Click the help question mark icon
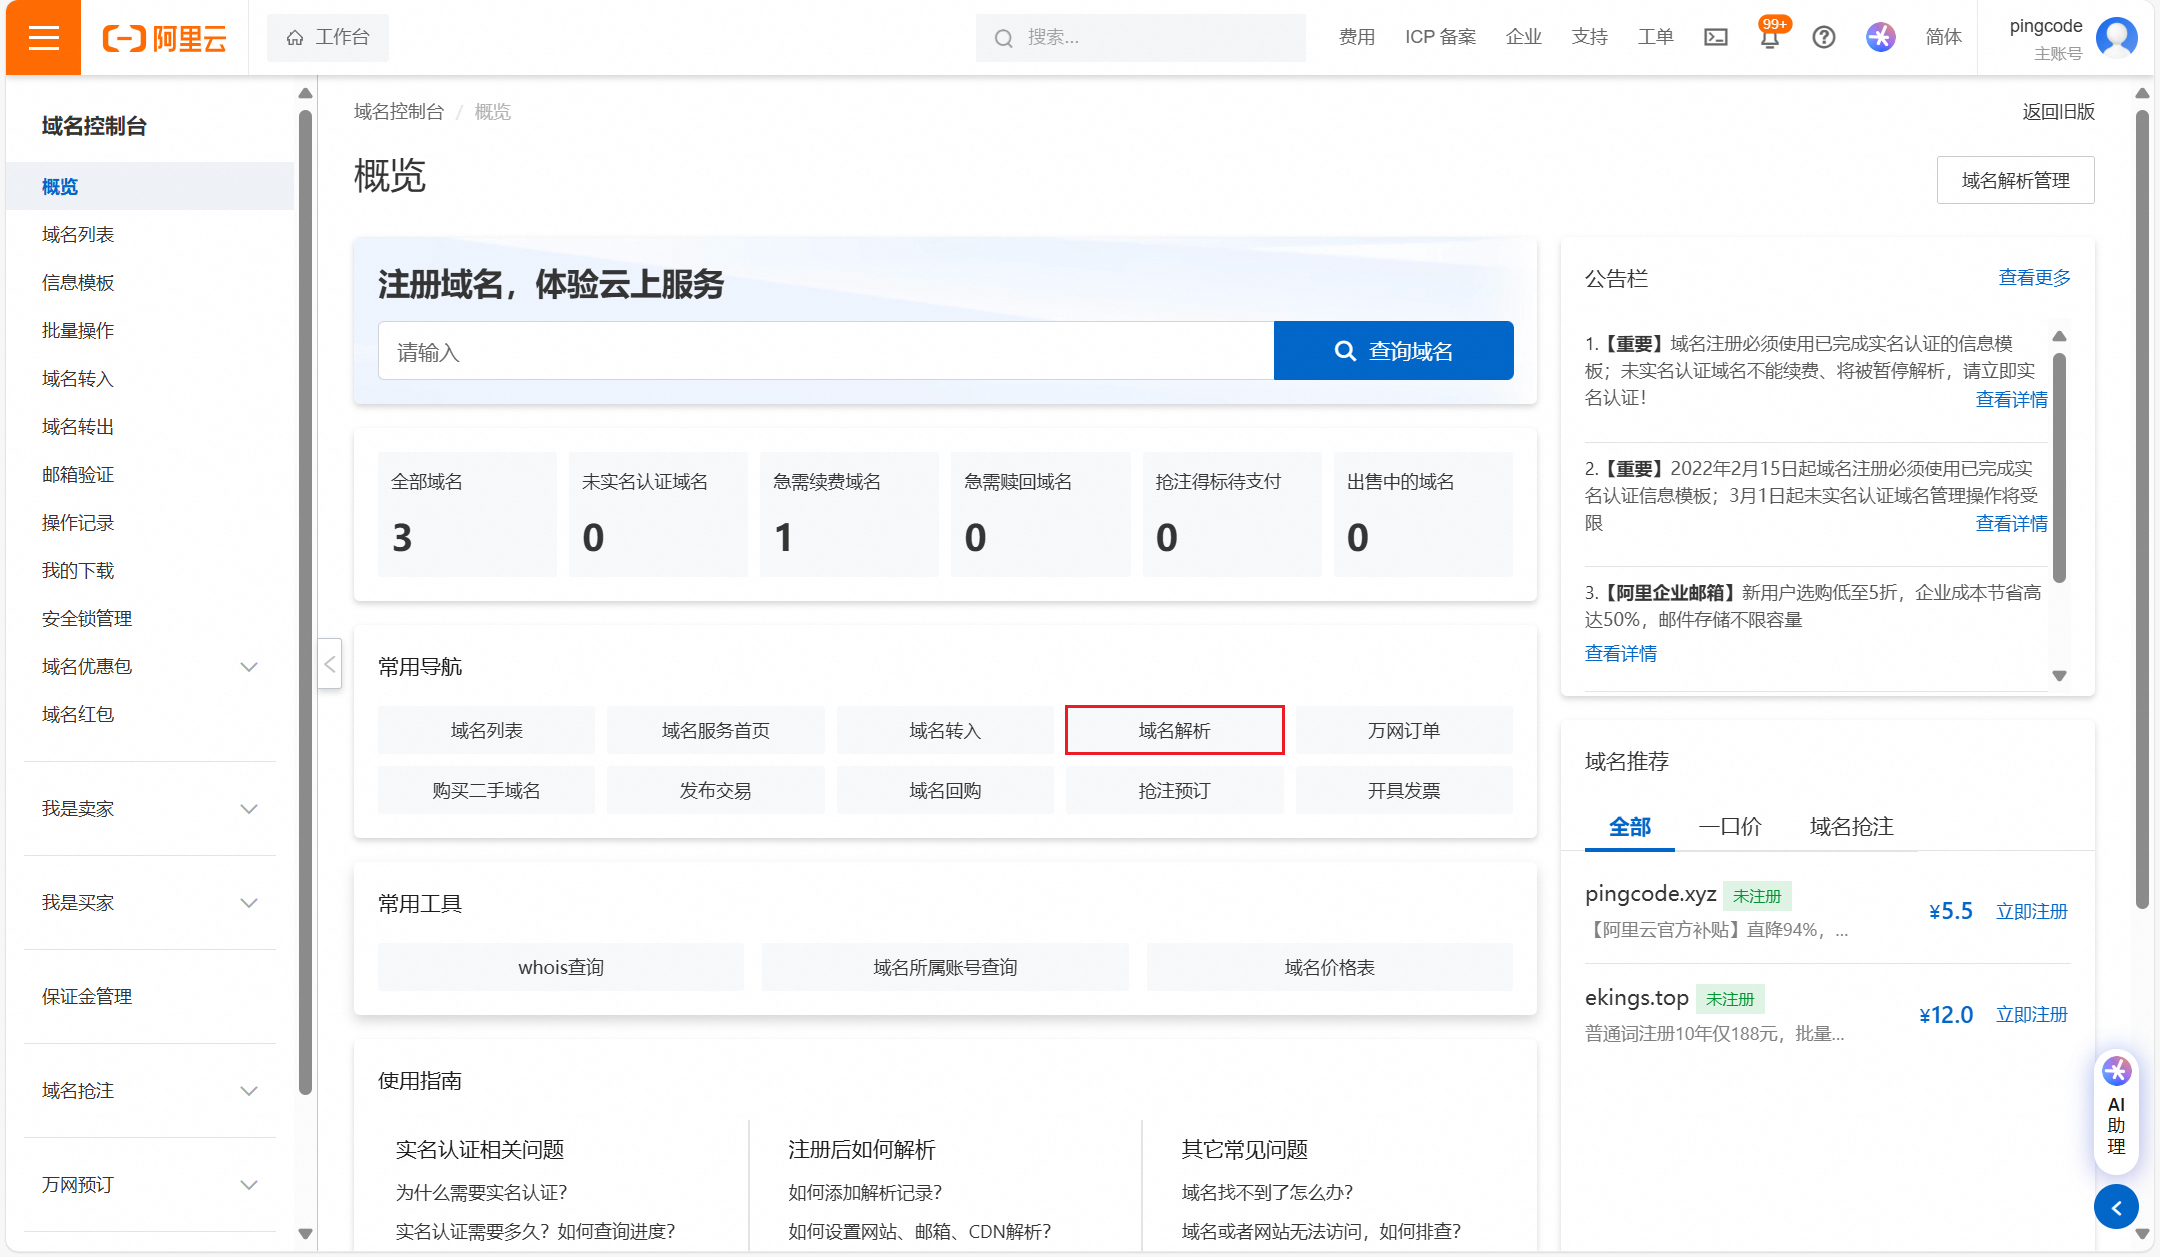The height and width of the screenshot is (1257, 2160). (x=1823, y=37)
